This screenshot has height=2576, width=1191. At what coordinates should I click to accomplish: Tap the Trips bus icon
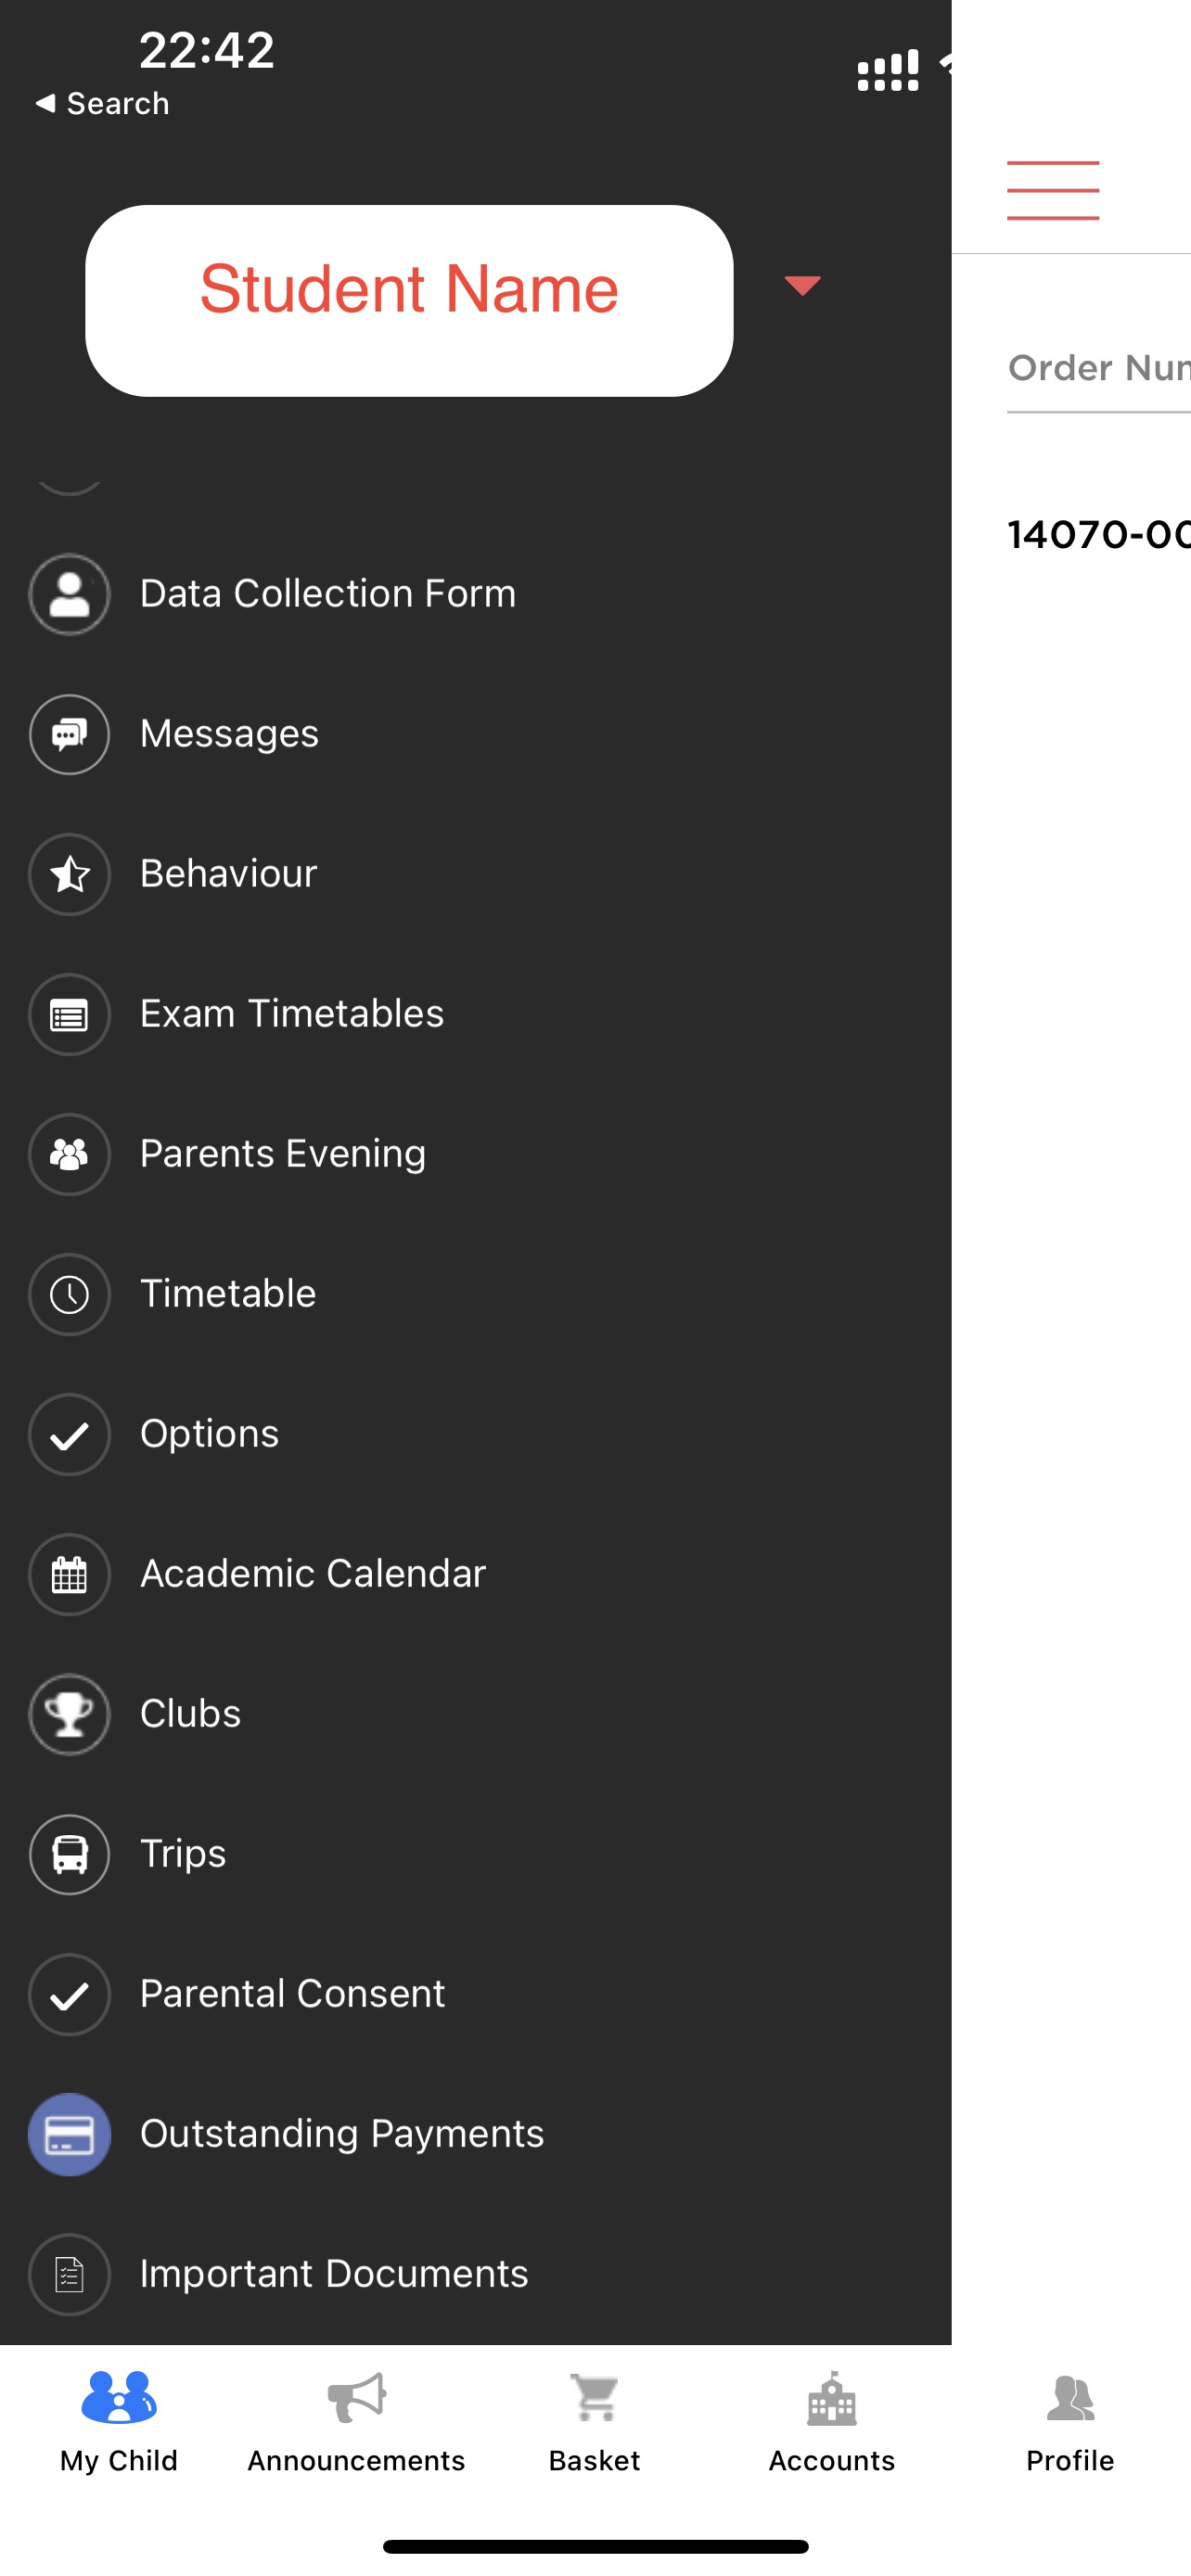coord(69,1854)
